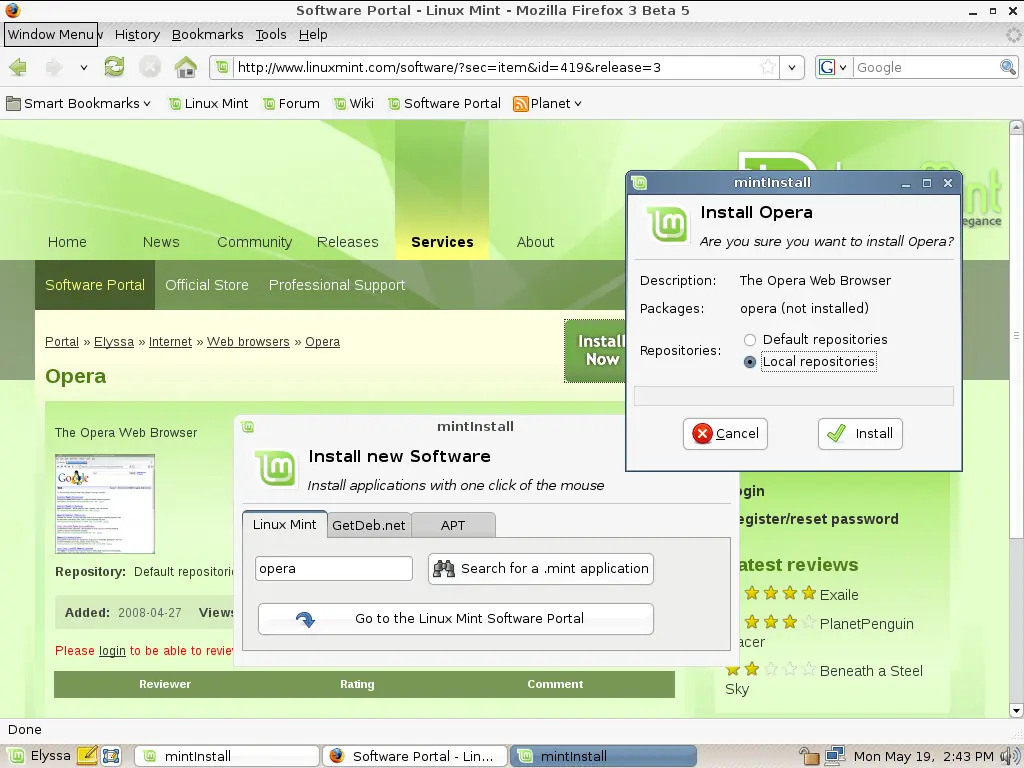
Task: Confirm with the Install button
Action: pyautogui.click(x=860, y=434)
